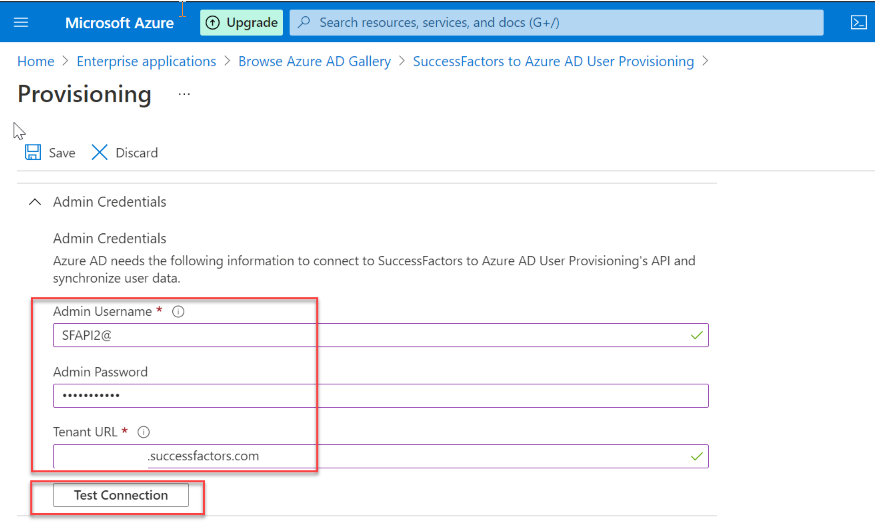Go to Microsoft Azure home logo
Image resolution: width=875 pixels, height=526 pixels.
coord(119,23)
